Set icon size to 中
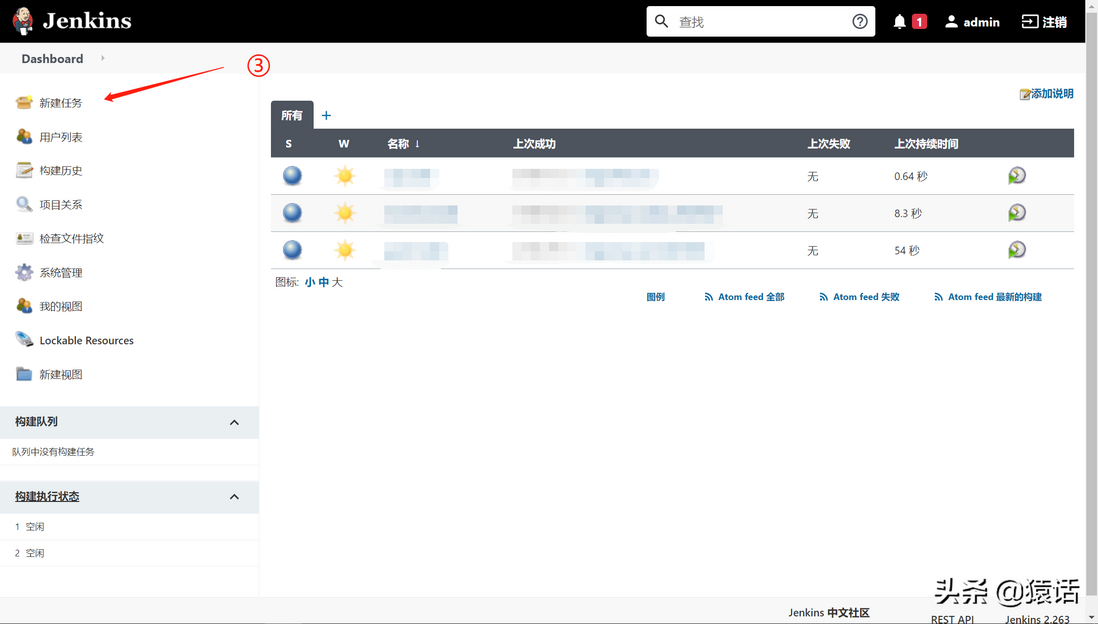This screenshot has width=1098, height=624. click(x=324, y=282)
